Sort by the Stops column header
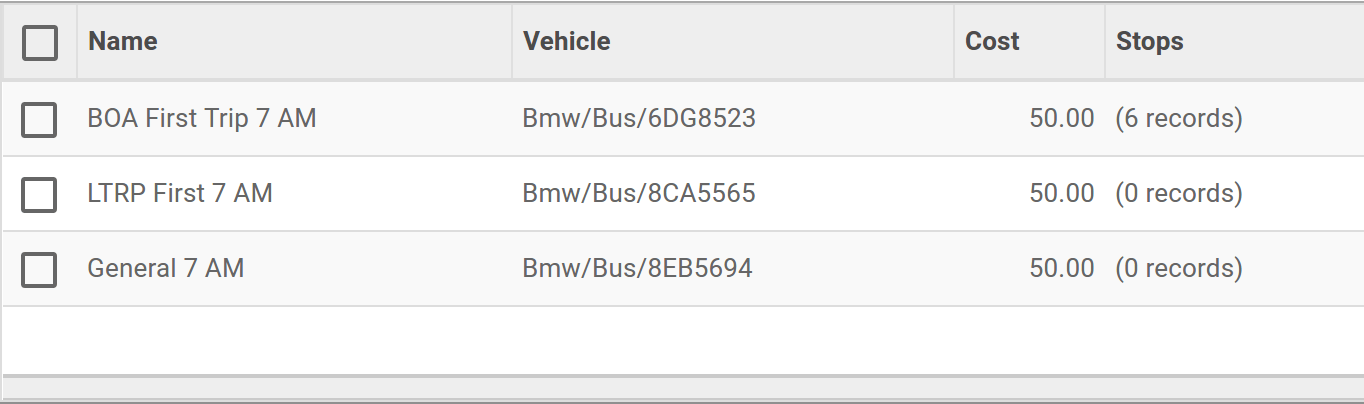Image resolution: width=1364 pixels, height=404 pixels. coord(1150,41)
